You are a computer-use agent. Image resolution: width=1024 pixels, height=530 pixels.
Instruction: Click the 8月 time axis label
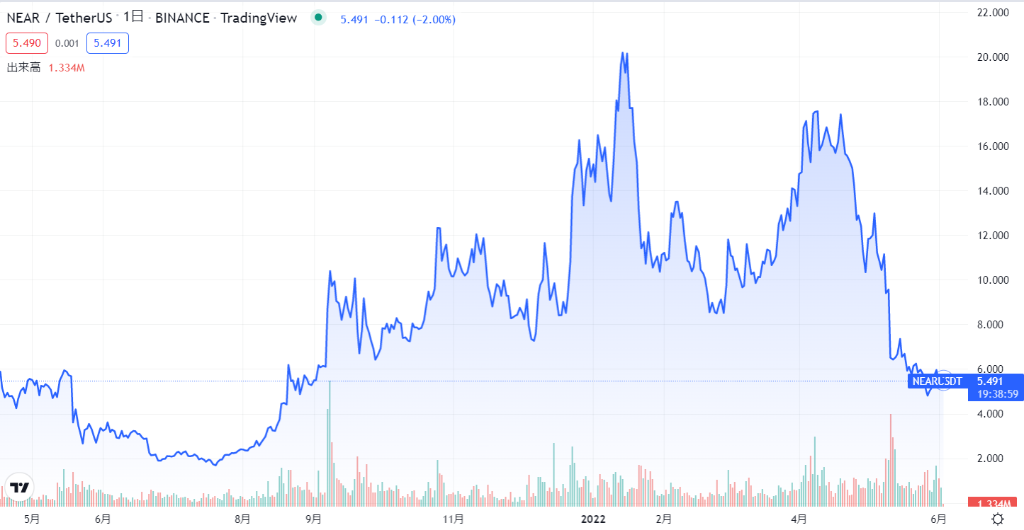point(242,519)
